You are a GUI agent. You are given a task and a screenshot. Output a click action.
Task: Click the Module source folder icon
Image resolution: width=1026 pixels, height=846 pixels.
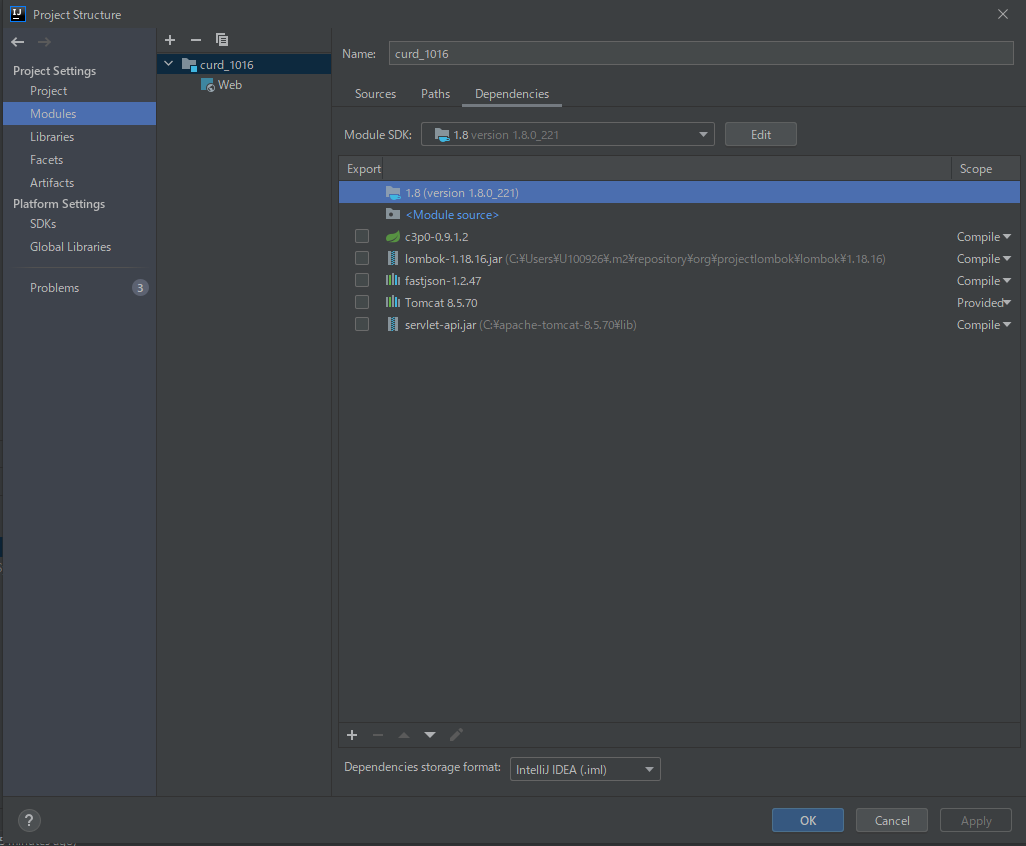[393, 214]
